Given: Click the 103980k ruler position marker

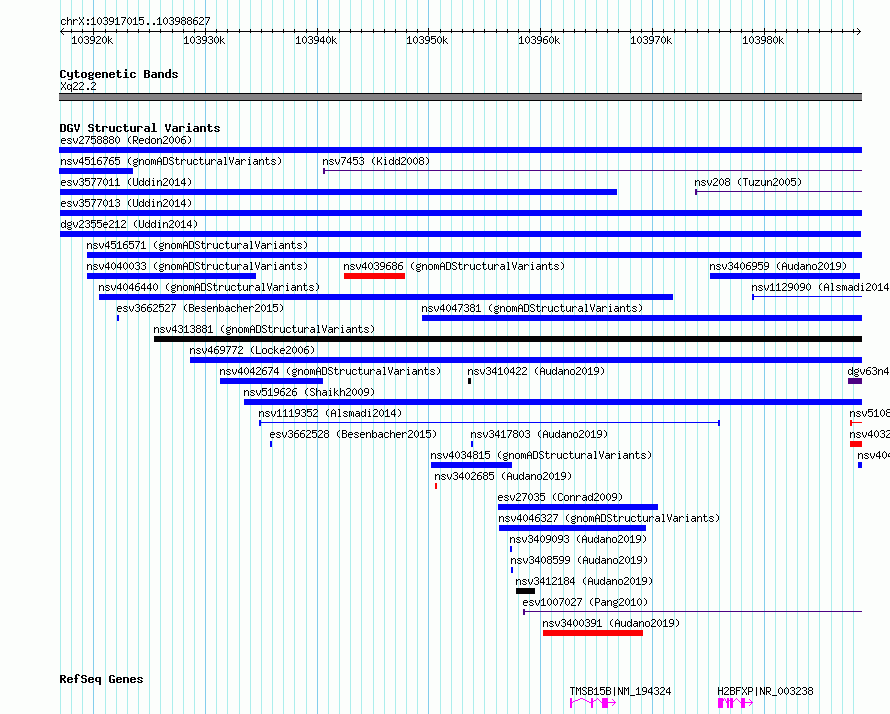Looking at the screenshot, I should (x=763, y=40).
